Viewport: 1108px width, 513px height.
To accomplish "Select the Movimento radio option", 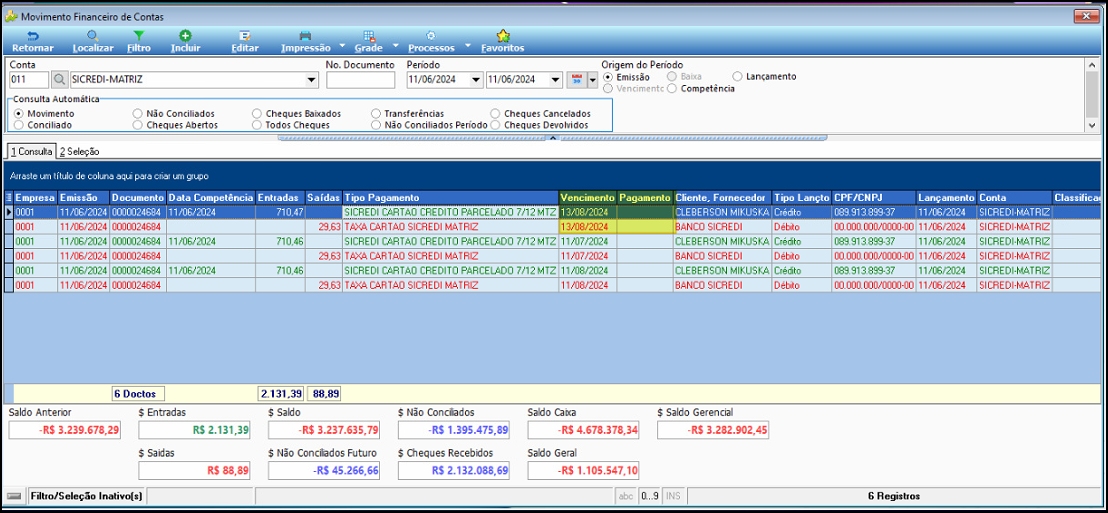I will [x=19, y=113].
